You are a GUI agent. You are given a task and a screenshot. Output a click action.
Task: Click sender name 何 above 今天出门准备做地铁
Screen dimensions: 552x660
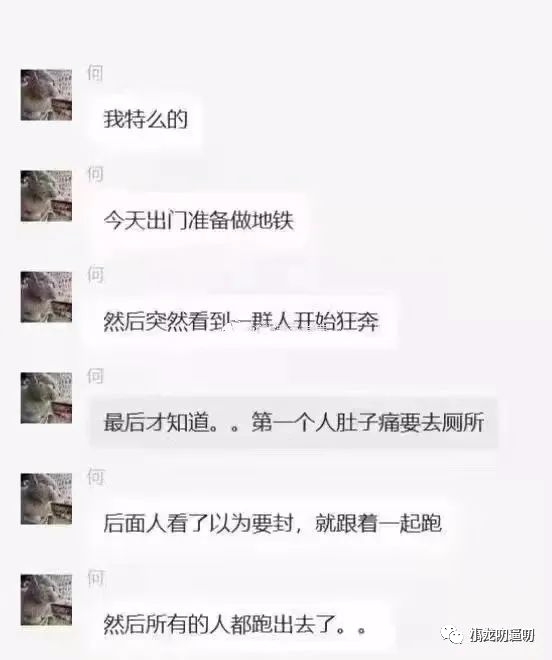(x=95, y=174)
